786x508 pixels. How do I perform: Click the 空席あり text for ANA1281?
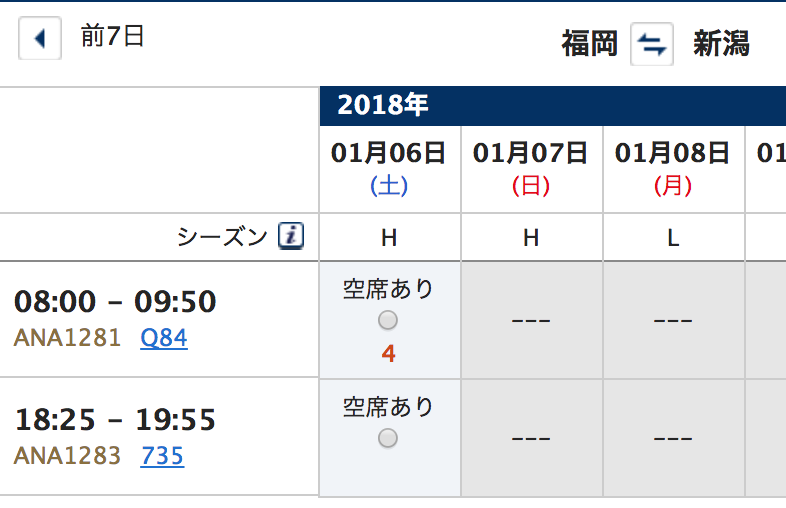point(388,289)
